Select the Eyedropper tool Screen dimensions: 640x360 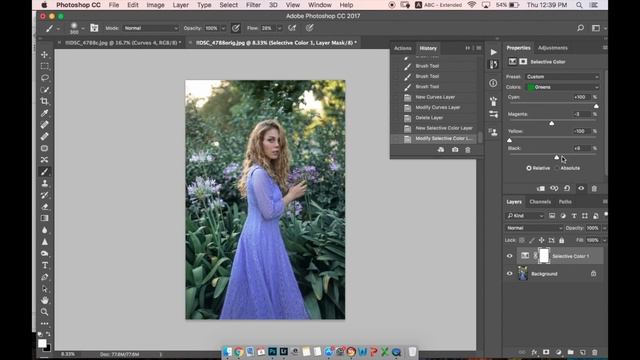tap(45, 113)
